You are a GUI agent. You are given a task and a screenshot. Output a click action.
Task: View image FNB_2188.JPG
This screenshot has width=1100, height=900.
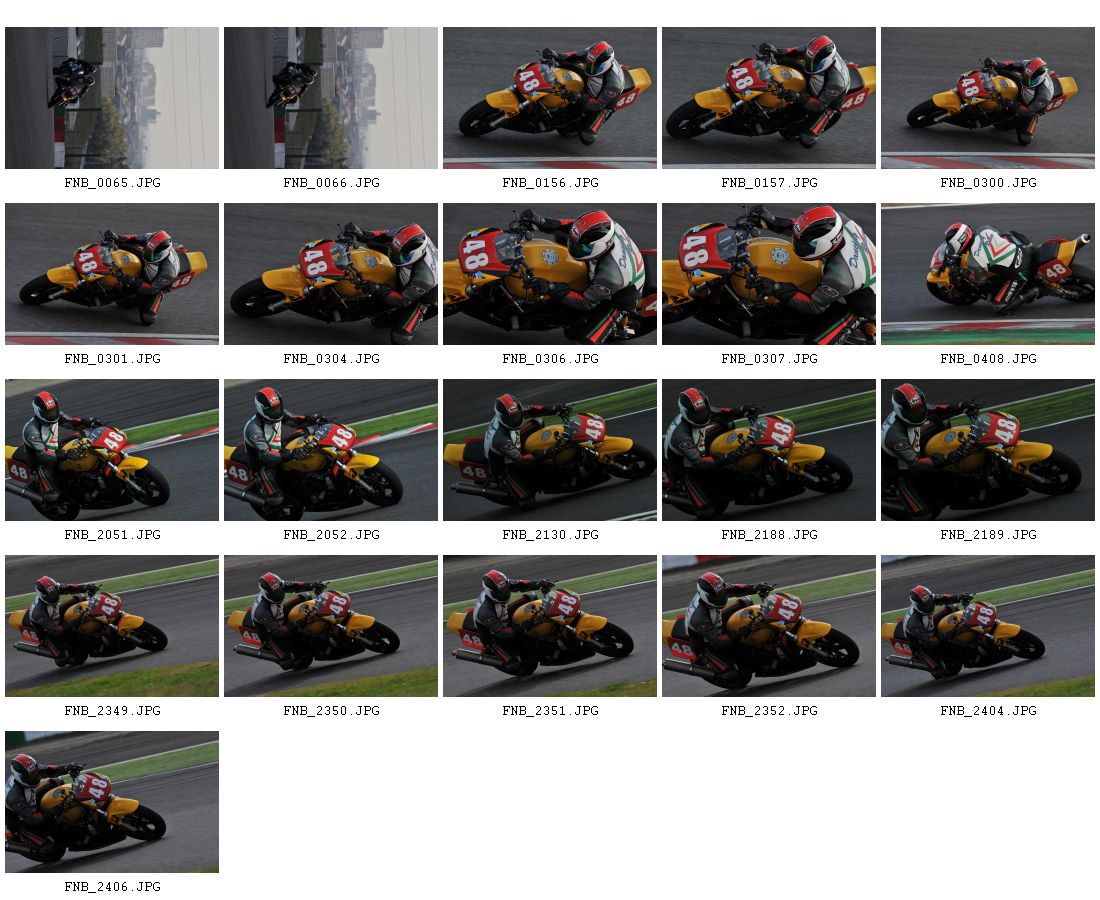(769, 450)
